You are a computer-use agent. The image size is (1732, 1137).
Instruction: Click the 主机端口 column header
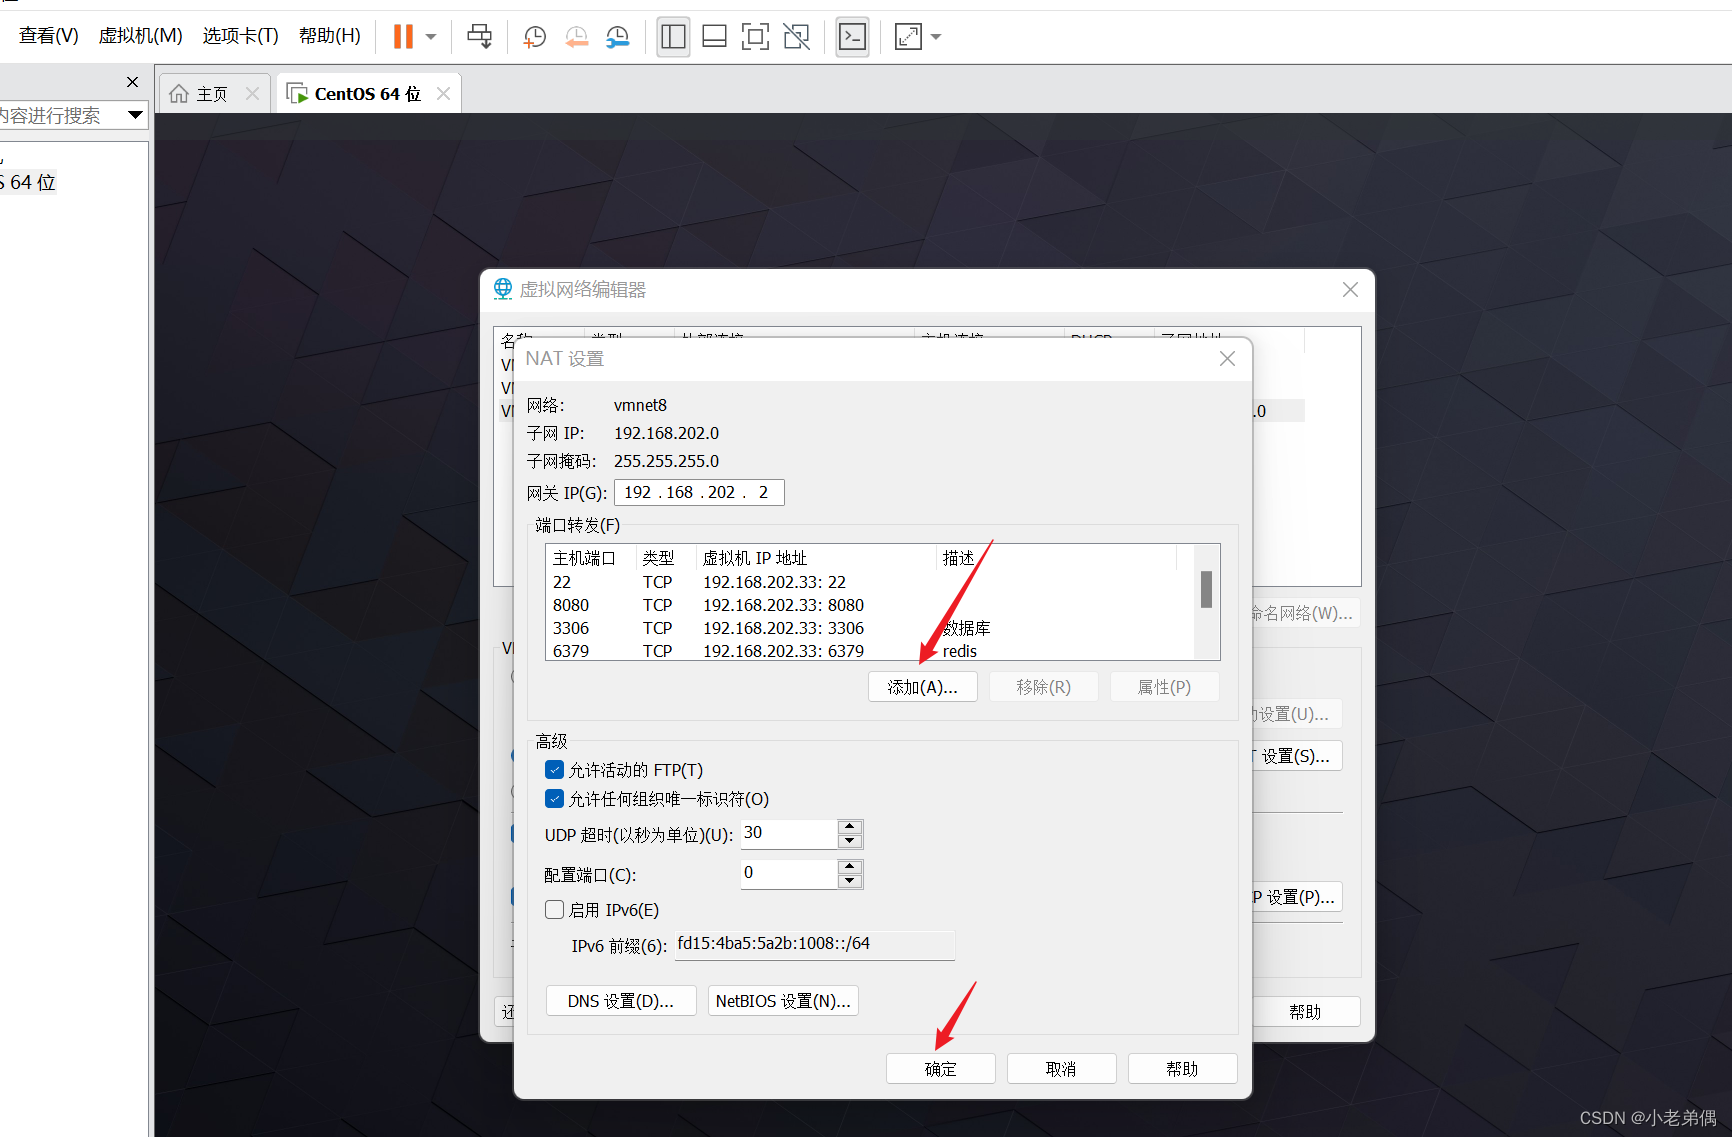(x=590, y=558)
